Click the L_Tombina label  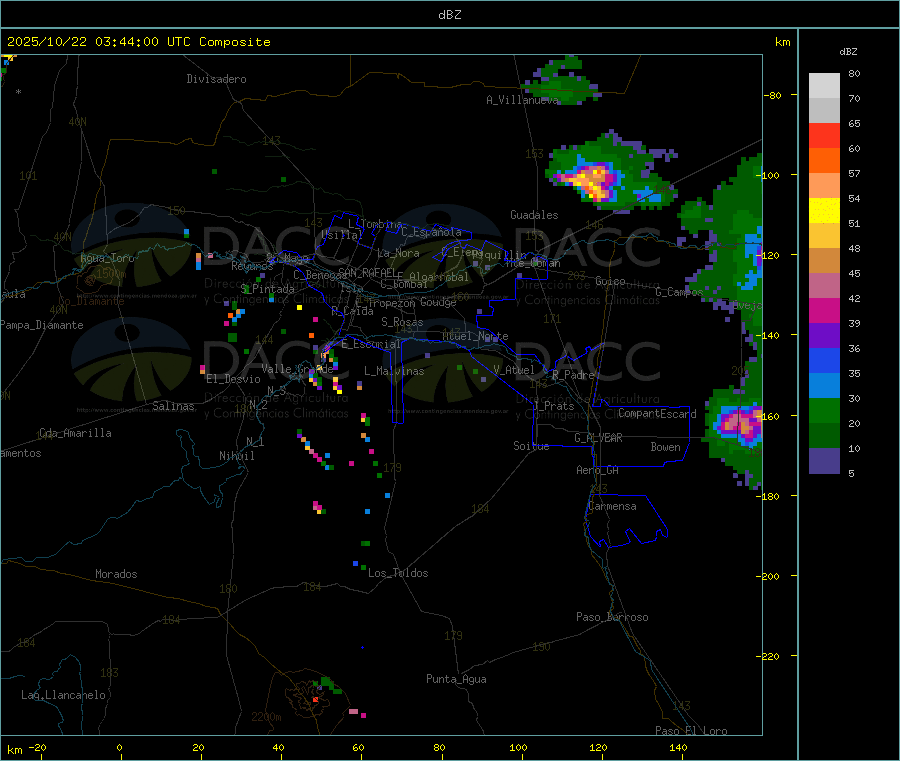[x=375, y=224]
